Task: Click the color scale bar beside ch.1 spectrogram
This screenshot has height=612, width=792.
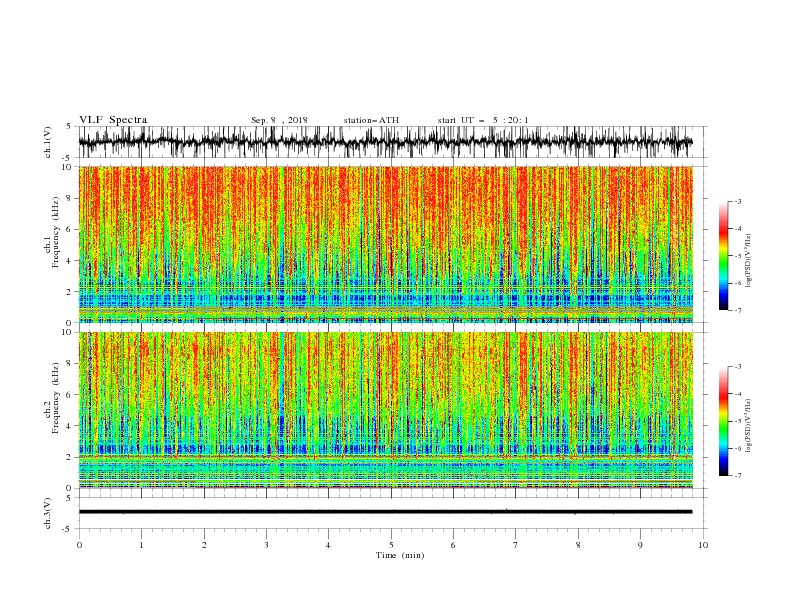Action: pos(723,256)
